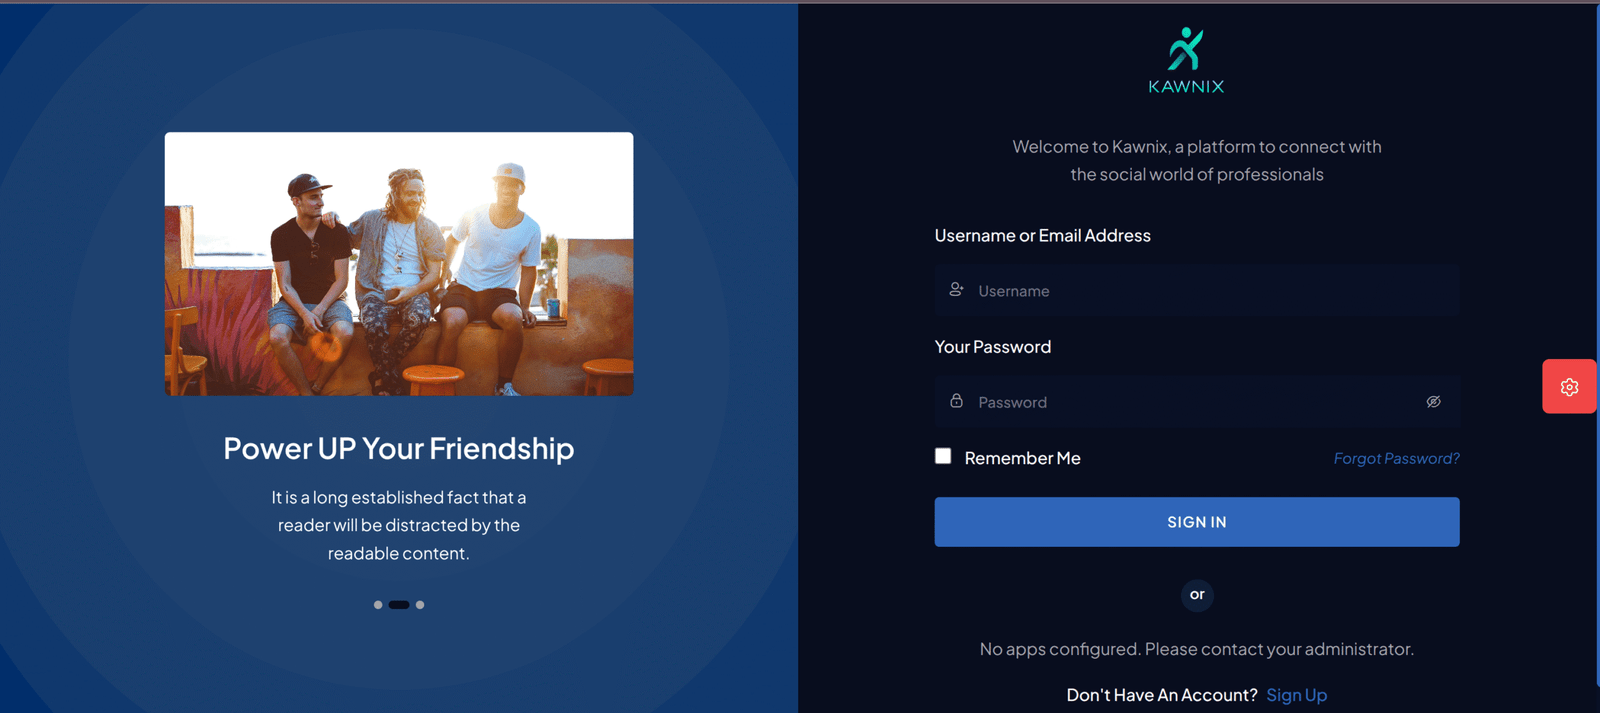Viewport: 1600px width, 713px height.
Task: Go to the first carousel slide dot
Action: pos(378,605)
